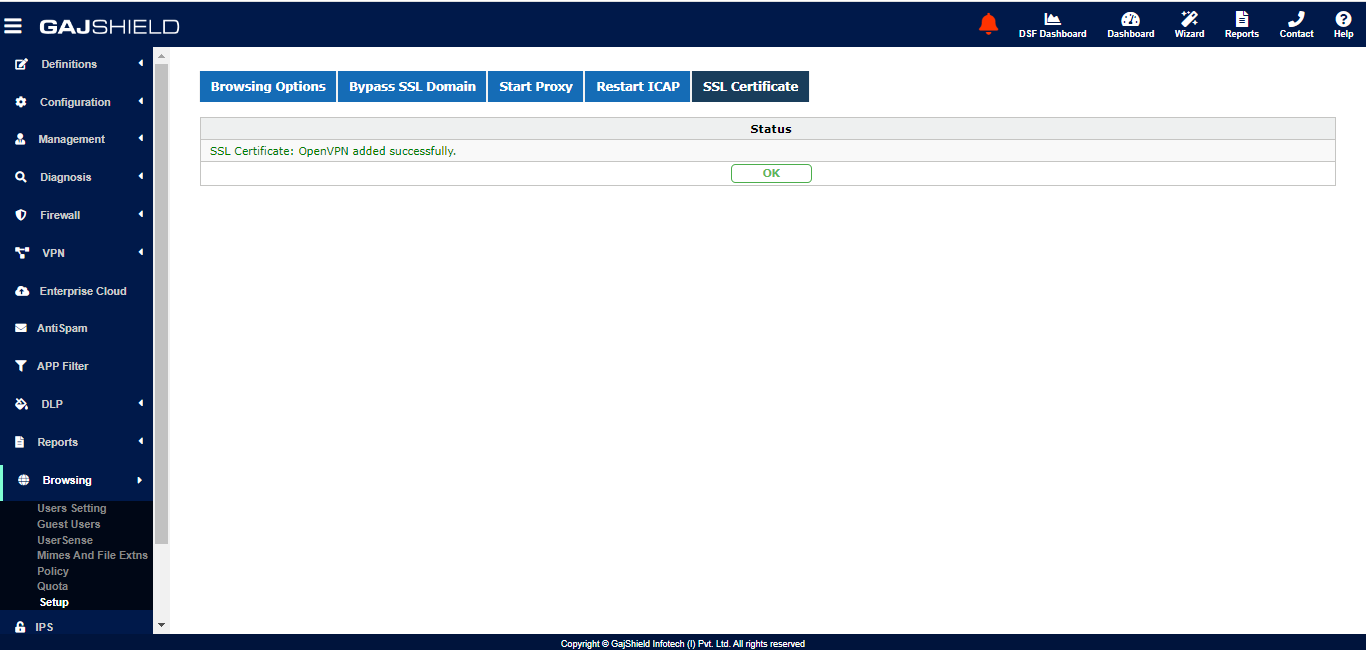Open Policy submenu link
1366x650 pixels.
pos(53,571)
